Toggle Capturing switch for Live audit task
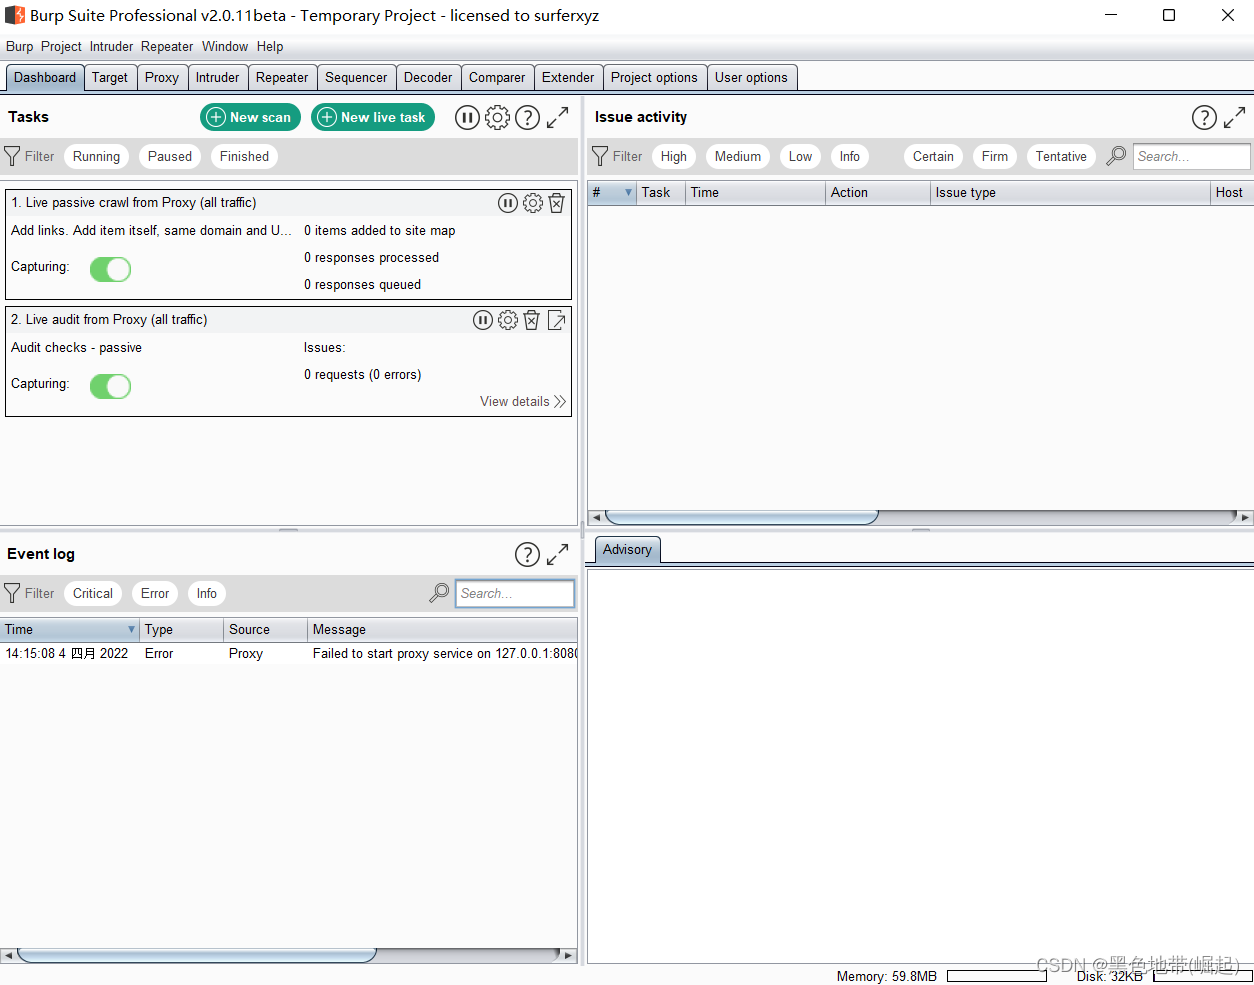The height and width of the screenshot is (985, 1254). coord(110,386)
